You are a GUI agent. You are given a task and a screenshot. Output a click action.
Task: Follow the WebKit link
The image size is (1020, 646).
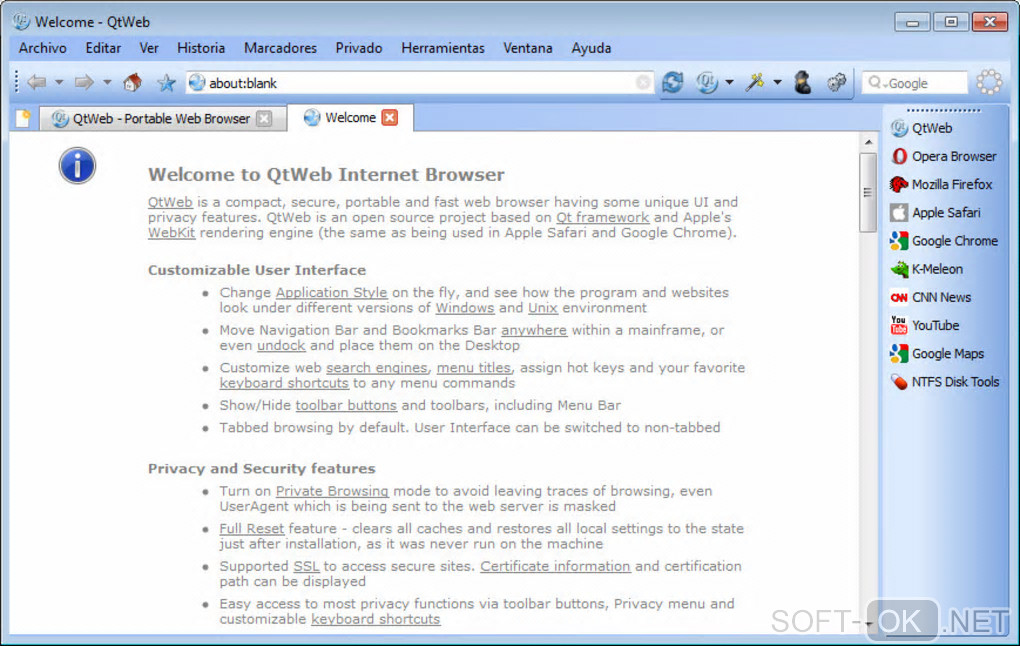(171, 232)
